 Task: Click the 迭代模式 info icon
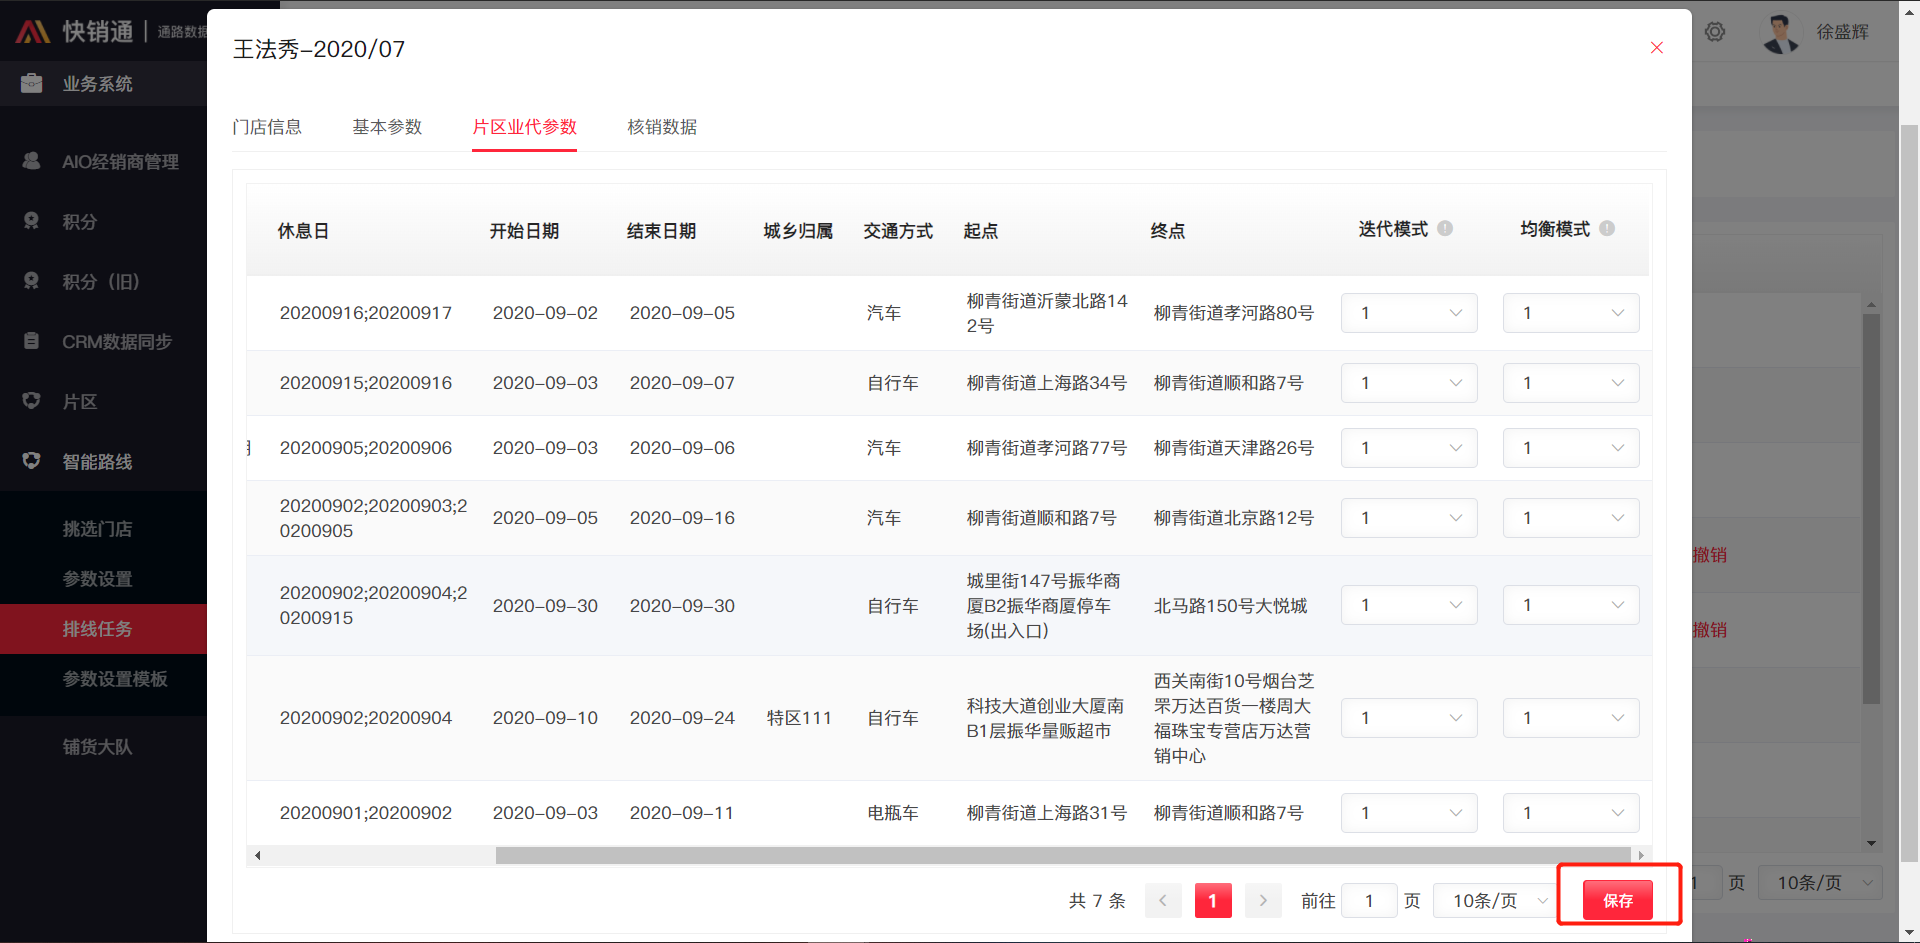tap(1445, 229)
